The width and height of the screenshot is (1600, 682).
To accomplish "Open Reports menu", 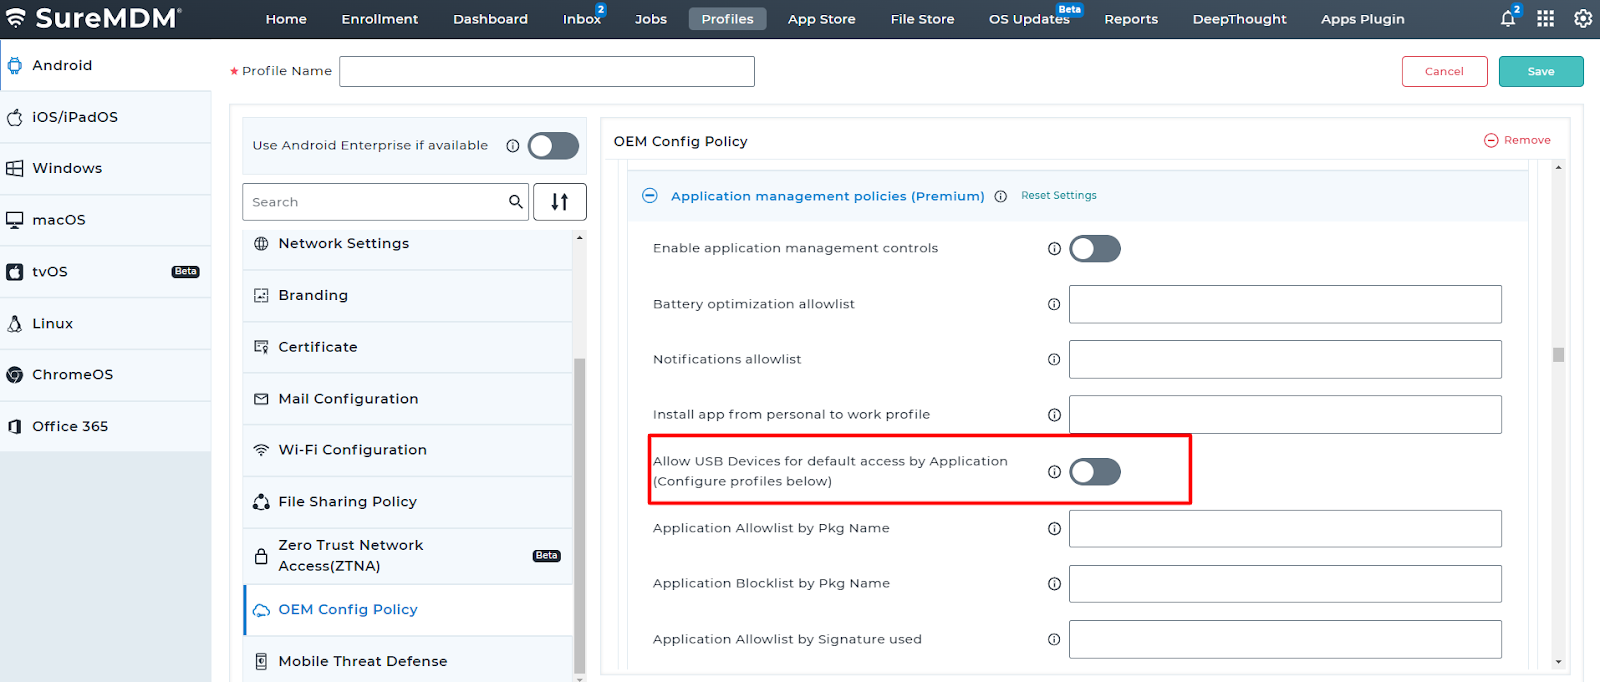I will [x=1131, y=19].
